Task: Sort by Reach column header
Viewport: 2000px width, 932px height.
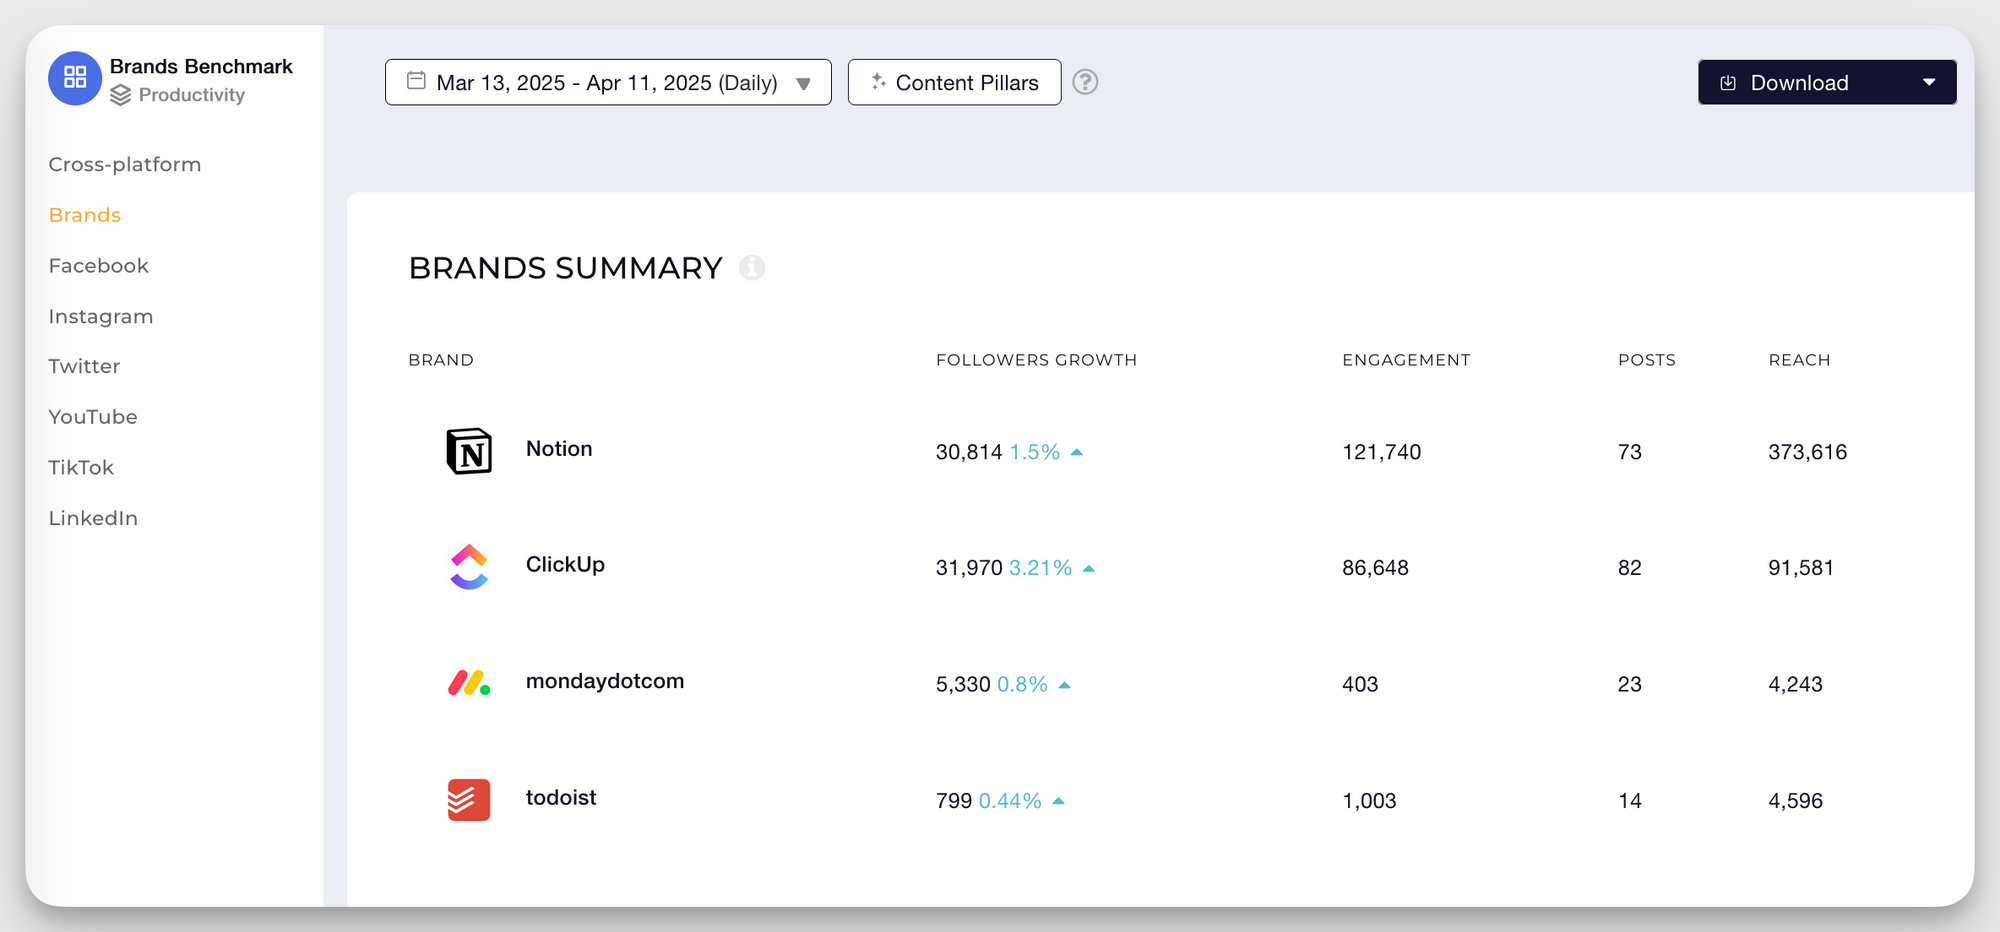Action: click(x=1799, y=360)
